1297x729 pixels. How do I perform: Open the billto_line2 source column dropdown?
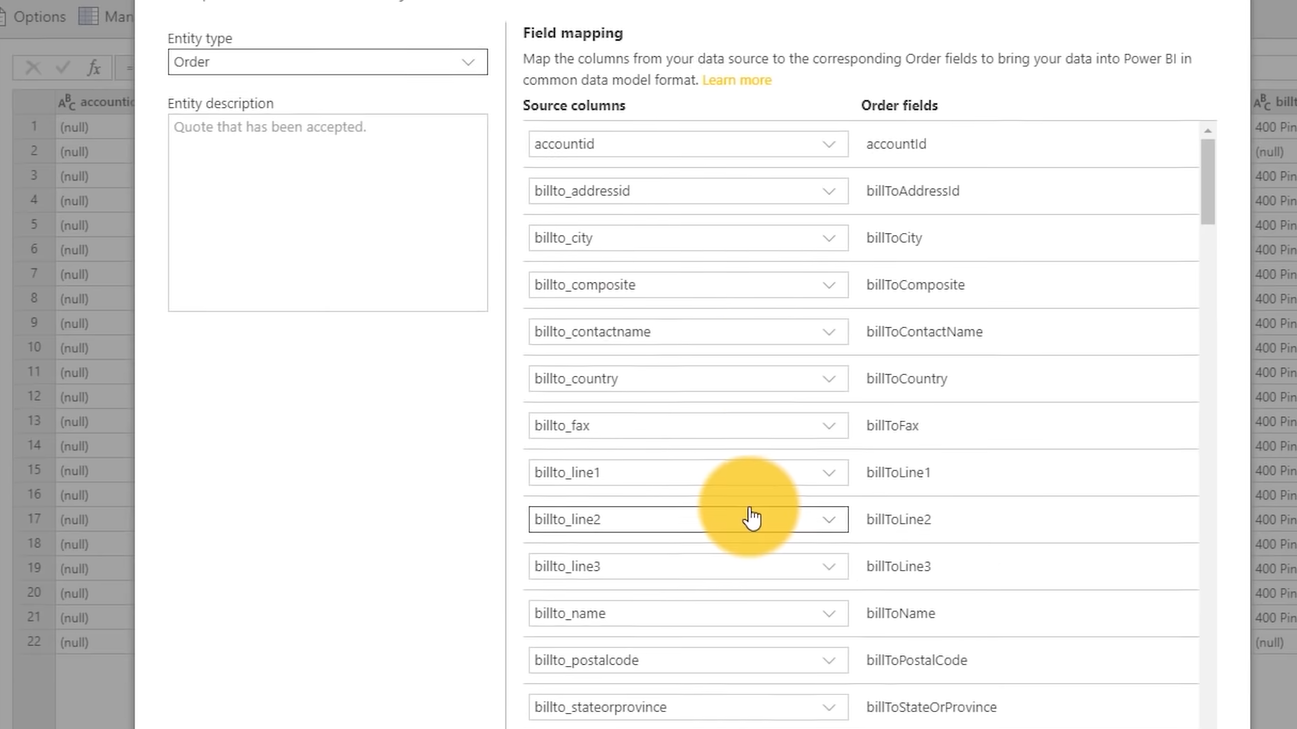click(688, 520)
